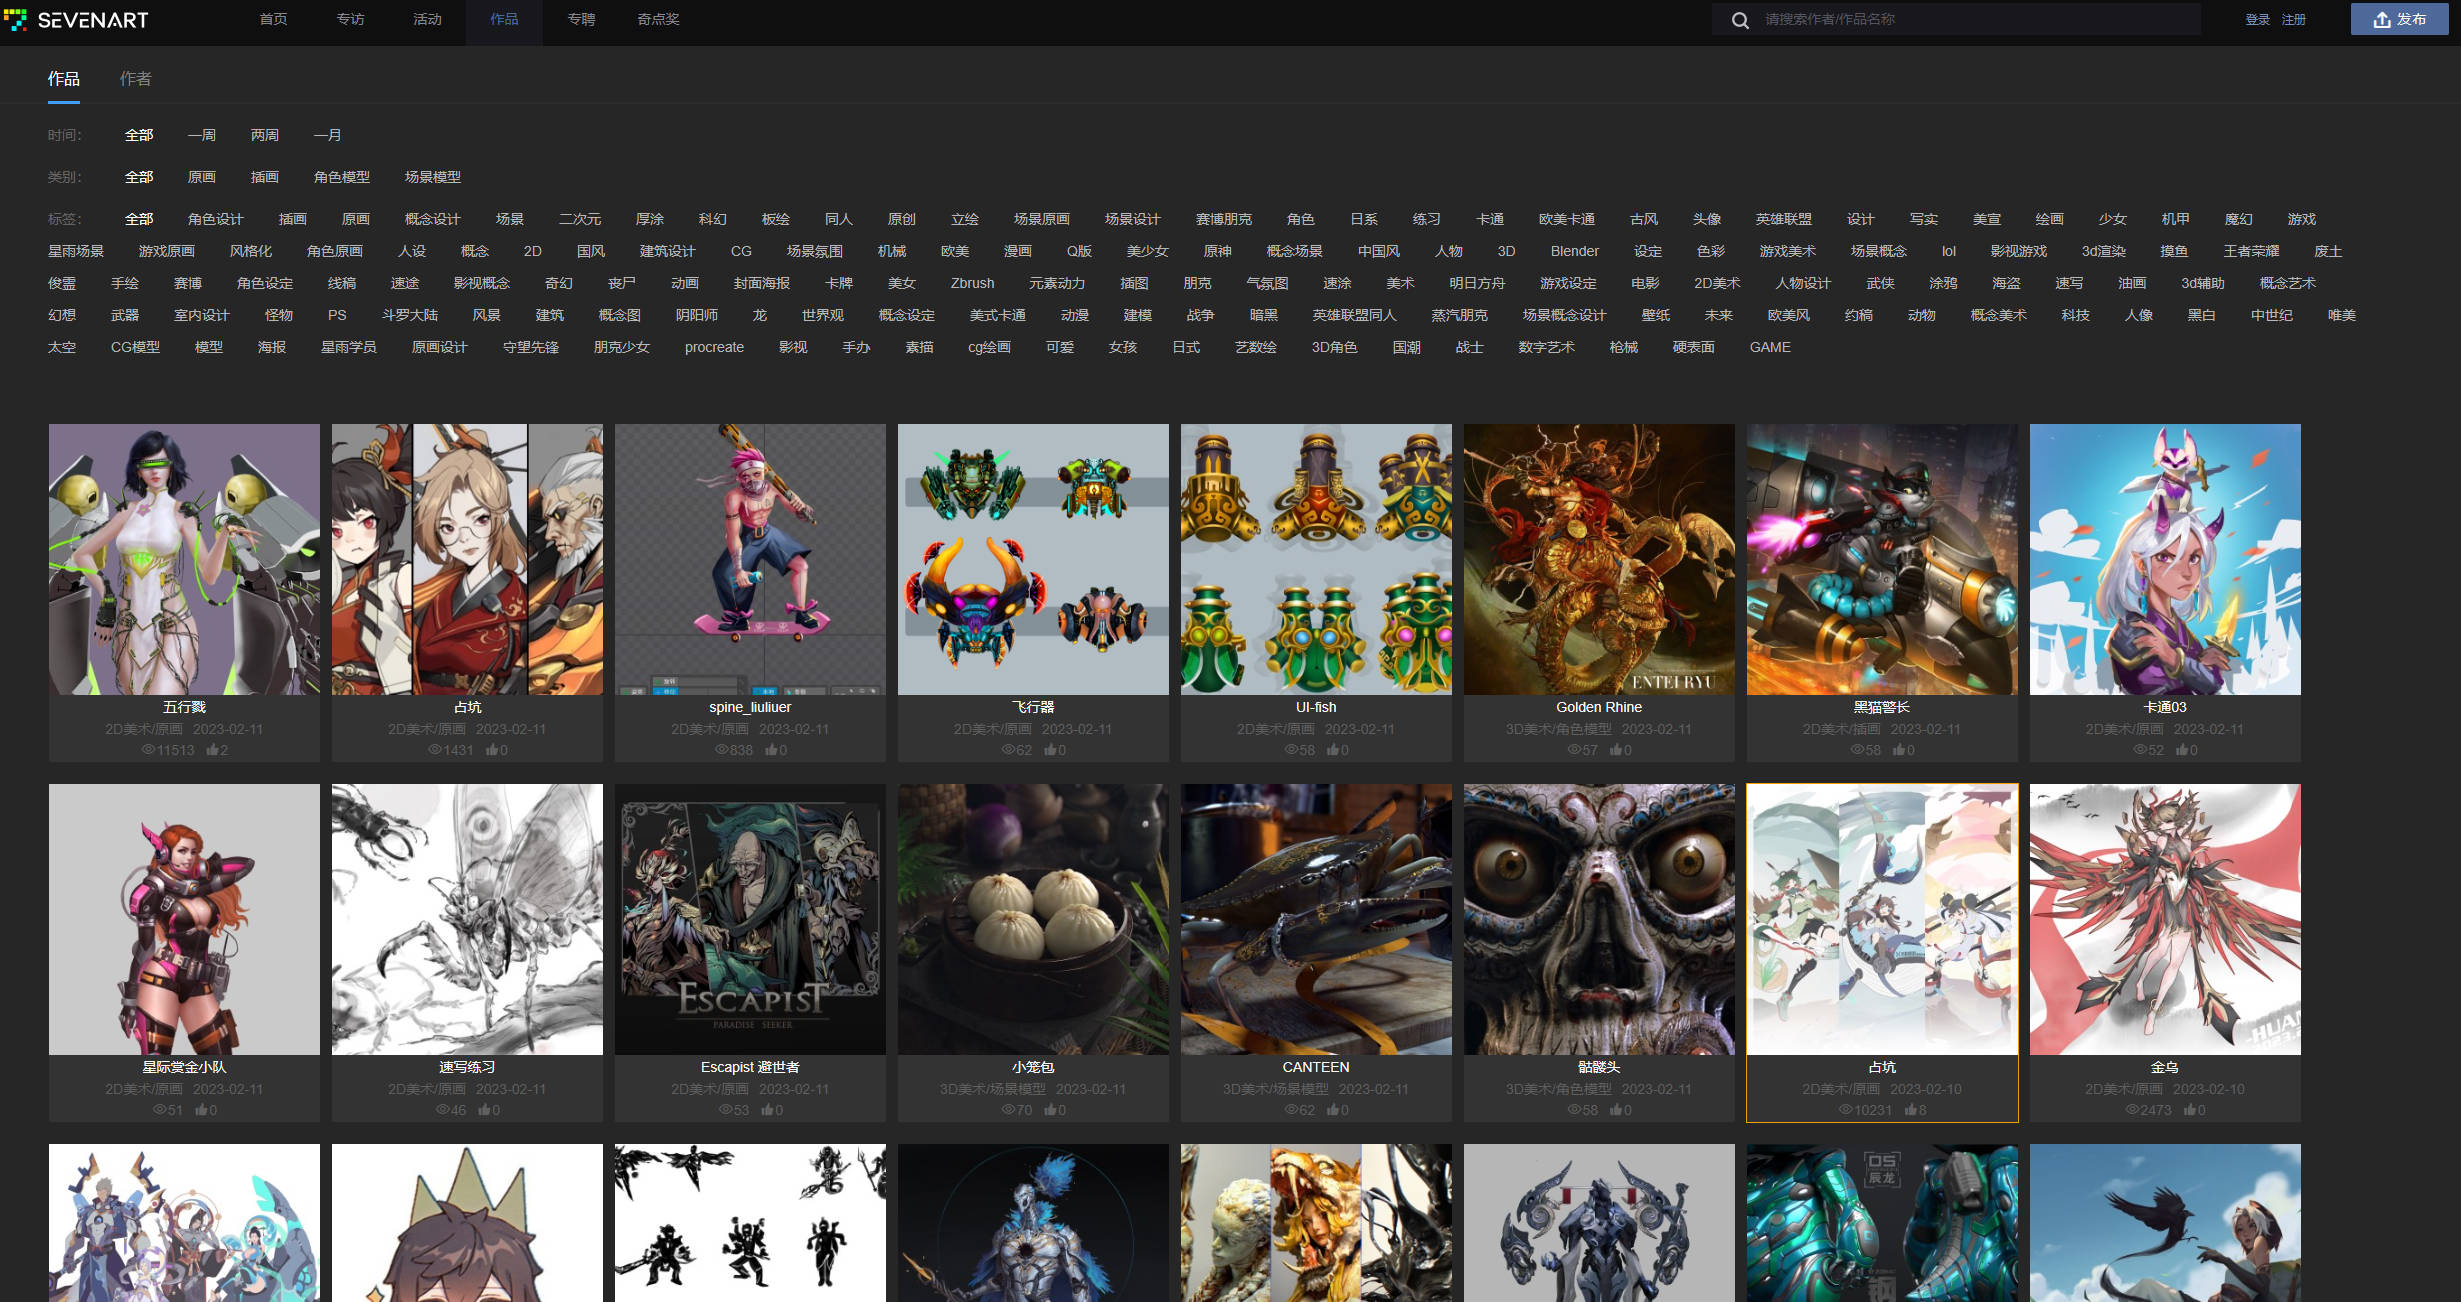
Task: Click the search magnifier icon
Action: pos(1740,20)
